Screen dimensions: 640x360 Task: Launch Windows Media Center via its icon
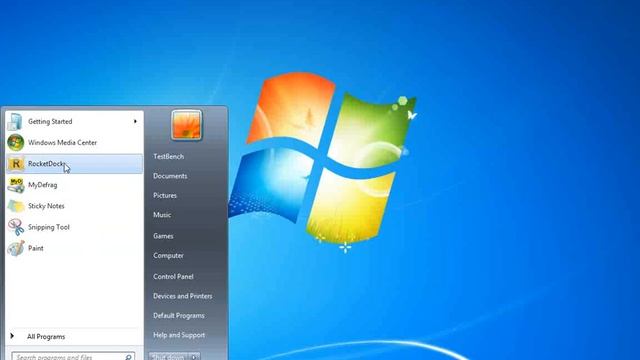coord(16,142)
